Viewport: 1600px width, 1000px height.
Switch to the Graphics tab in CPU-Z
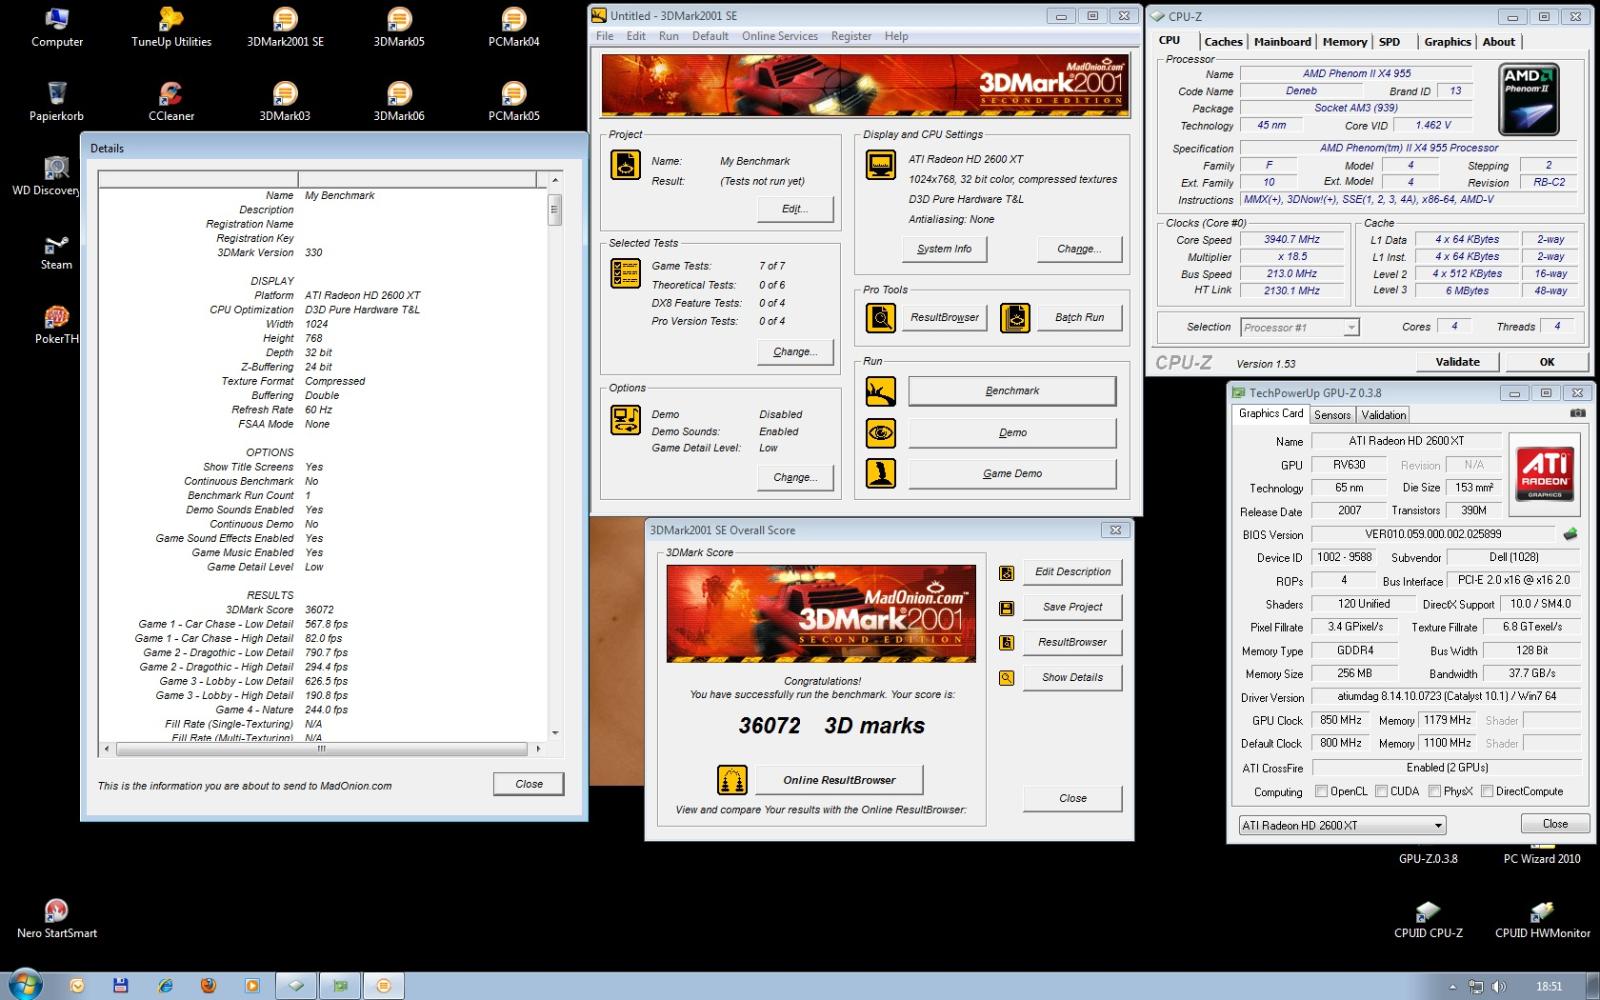pos(1447,42)
